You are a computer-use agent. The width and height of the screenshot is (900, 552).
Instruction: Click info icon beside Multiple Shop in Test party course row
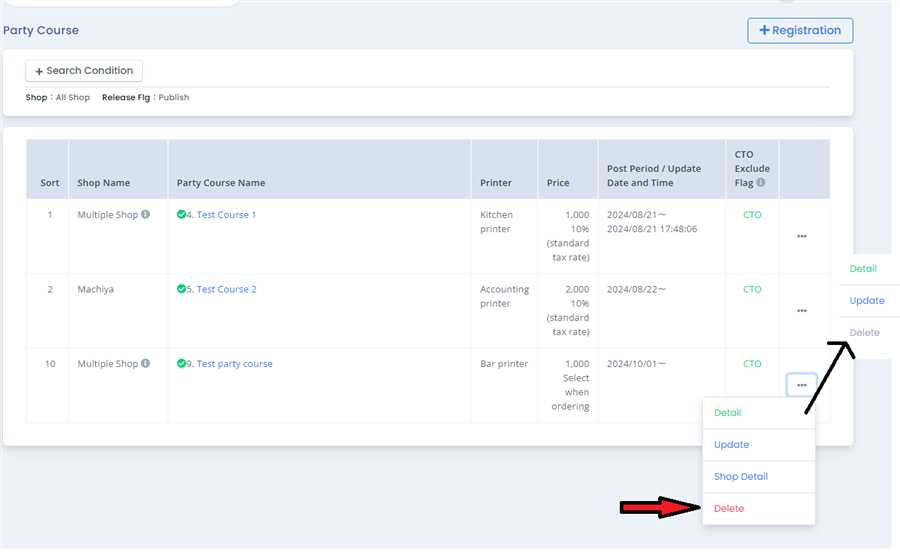pyautogui.click(x=146, y=364)
